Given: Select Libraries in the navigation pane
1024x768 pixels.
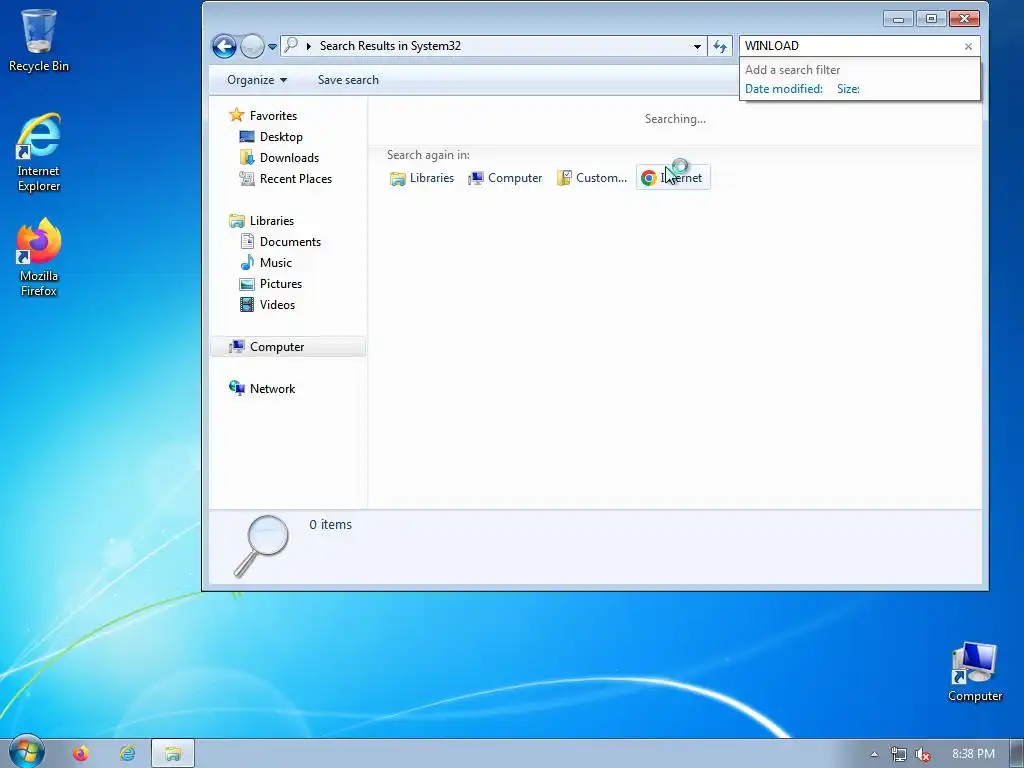Looking at the screenshot, I should (272, 221).
